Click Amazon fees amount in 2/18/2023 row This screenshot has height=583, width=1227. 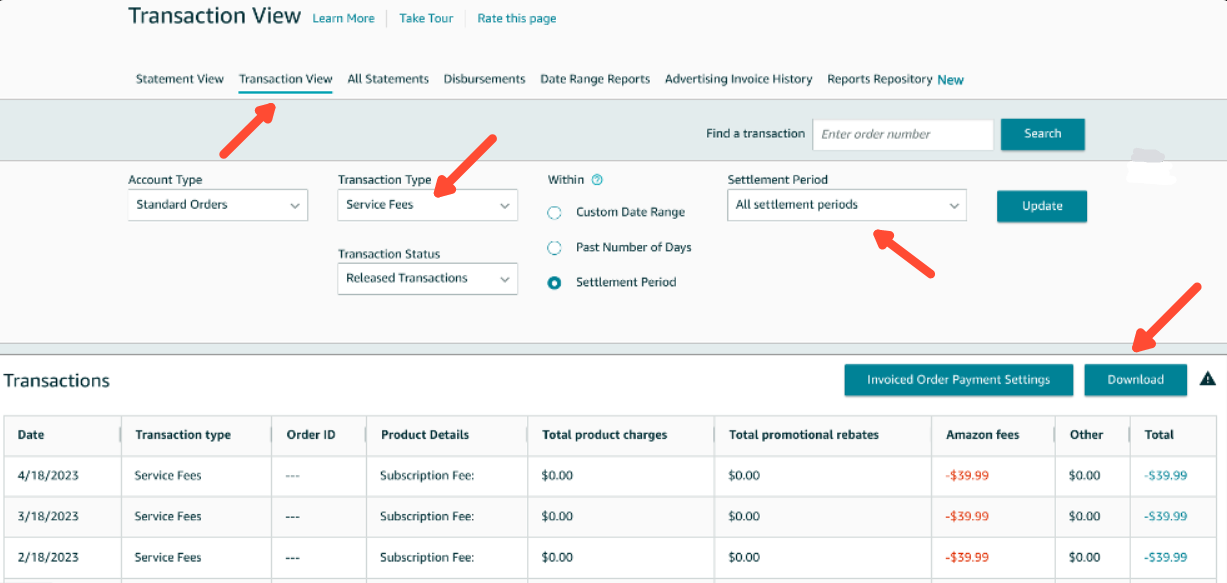coord(967,558)
